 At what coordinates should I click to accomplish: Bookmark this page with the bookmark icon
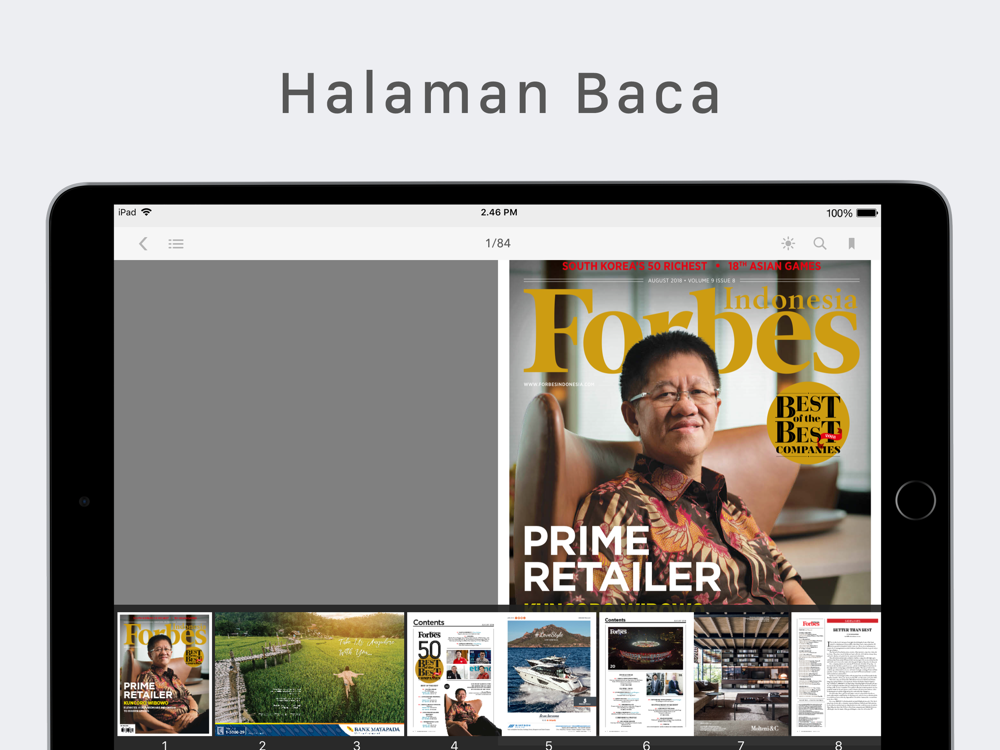point(851,243)
